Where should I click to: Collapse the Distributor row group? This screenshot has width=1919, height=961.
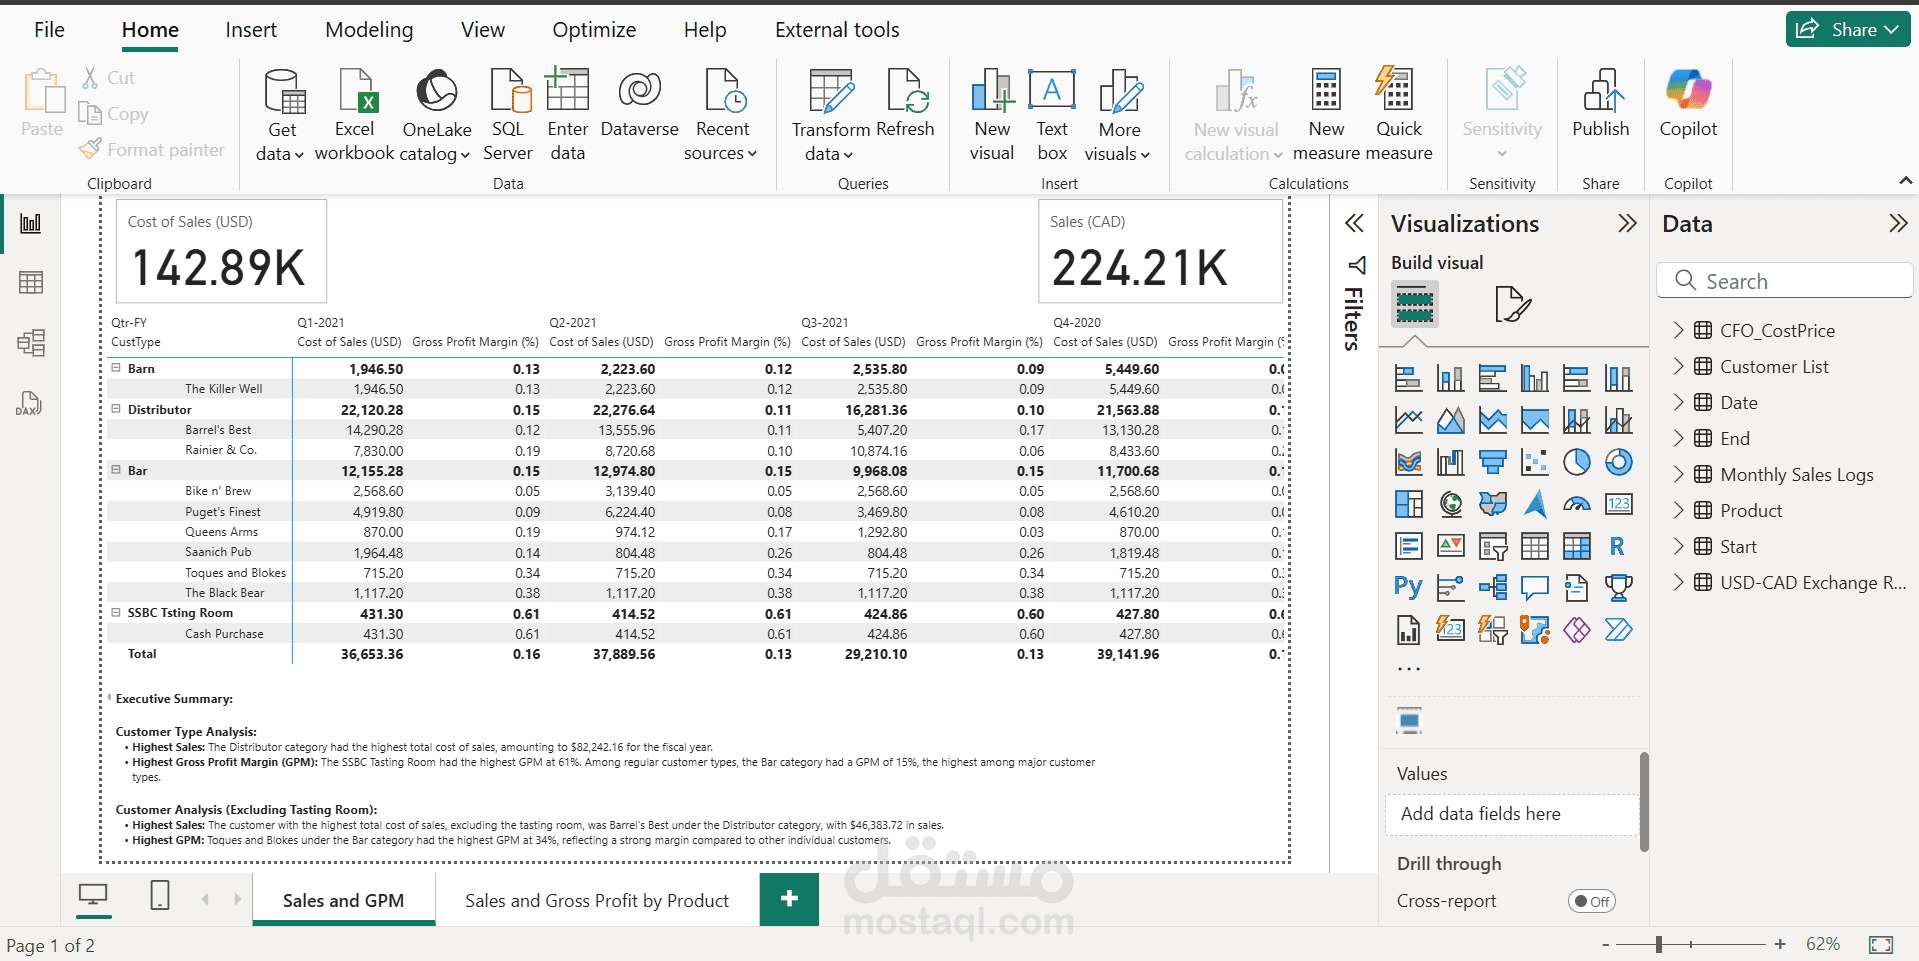[116, 409]
